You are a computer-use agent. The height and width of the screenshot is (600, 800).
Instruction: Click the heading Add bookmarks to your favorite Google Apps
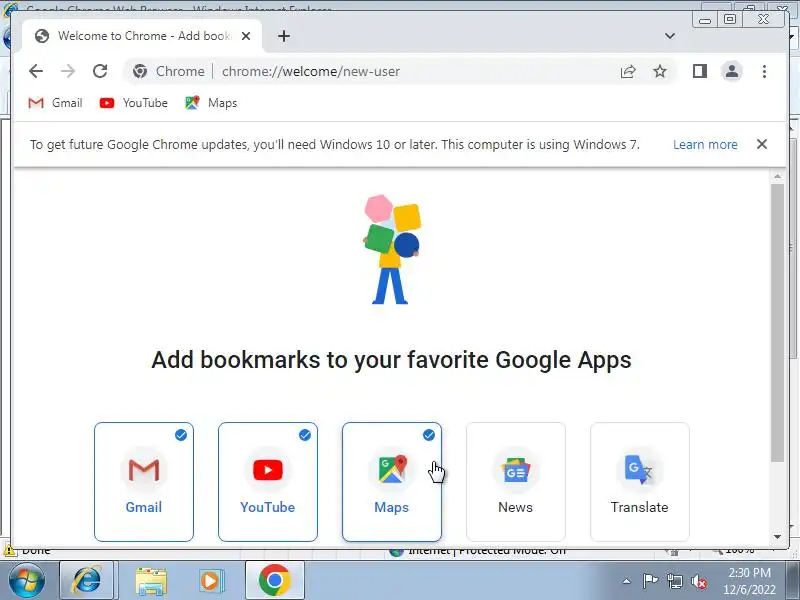coord(391,360)
